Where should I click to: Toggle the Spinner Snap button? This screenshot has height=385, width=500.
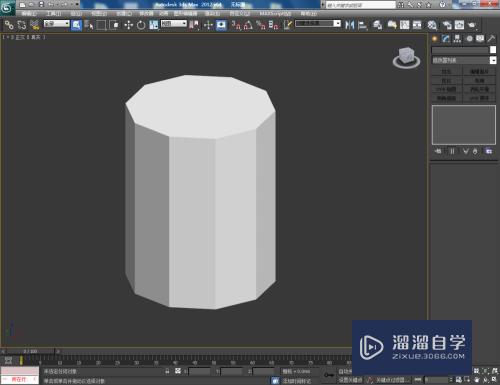pos(273,25)
